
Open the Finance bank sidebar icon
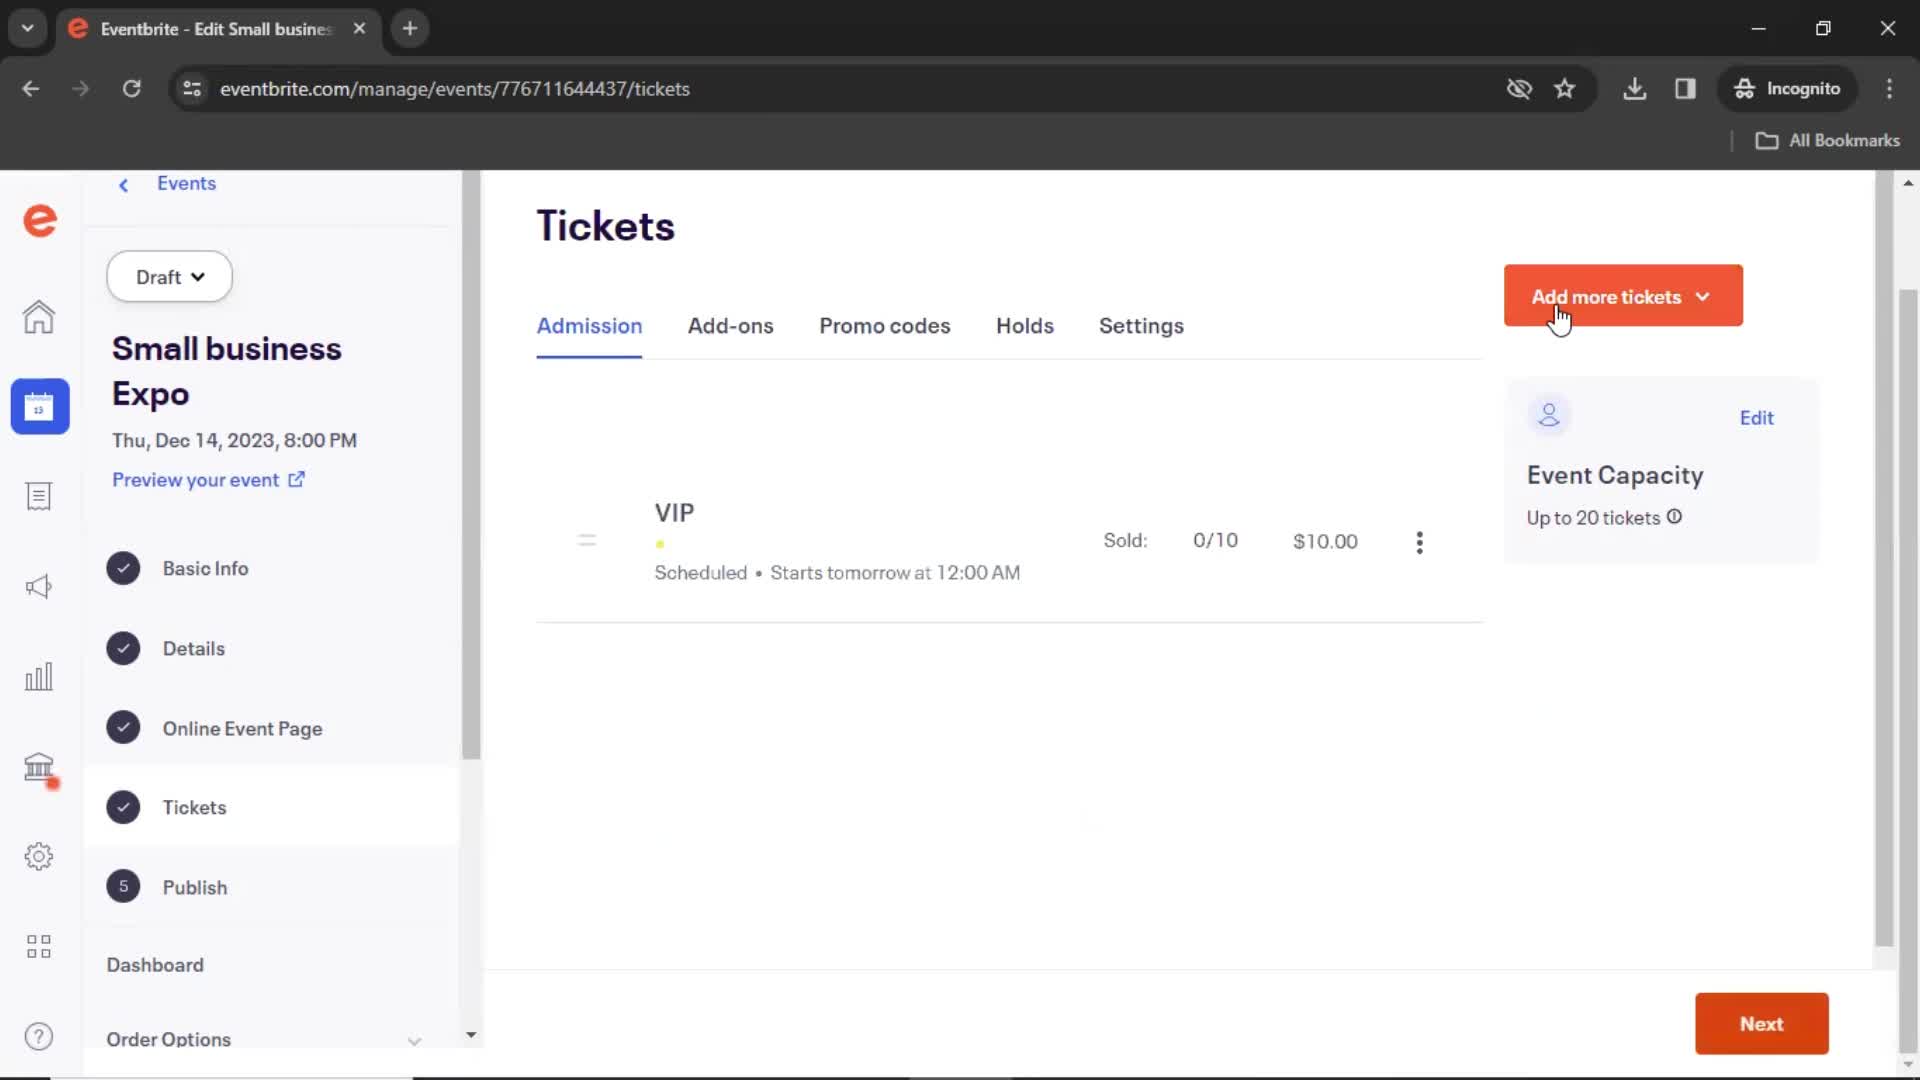tap(39, 767)
